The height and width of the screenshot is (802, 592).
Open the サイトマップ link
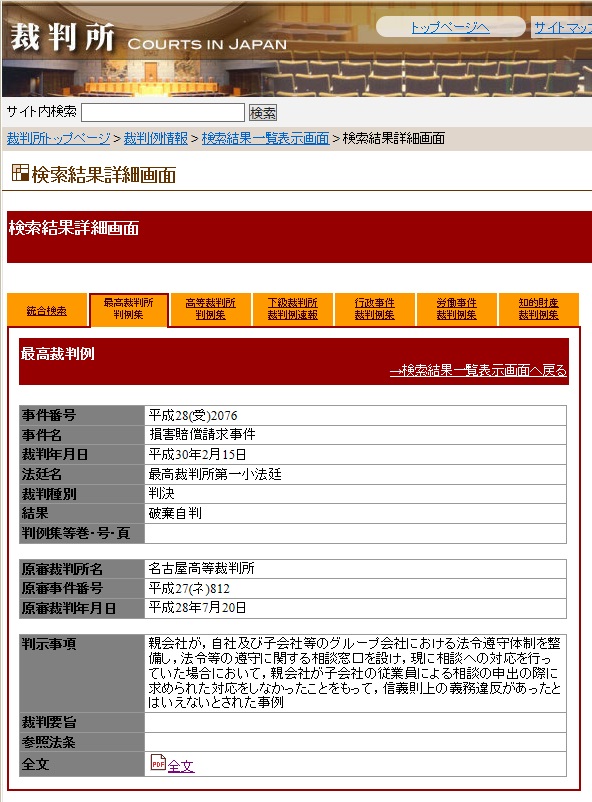click(x=563, y=28)
